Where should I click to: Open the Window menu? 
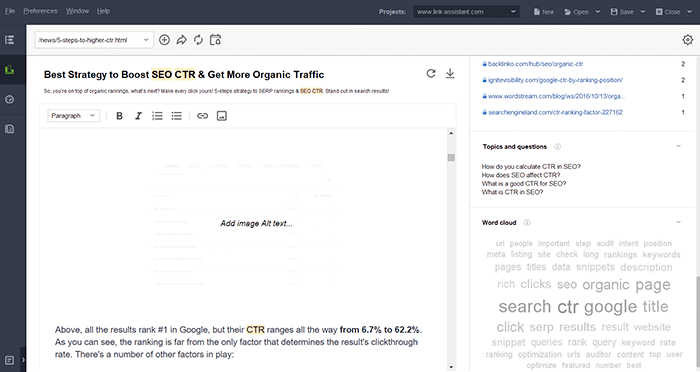77,11
